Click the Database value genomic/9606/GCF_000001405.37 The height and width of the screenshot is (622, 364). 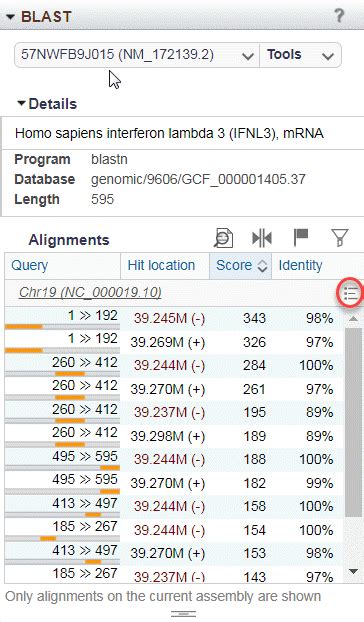pyautogui.click(x=198, y=179)
